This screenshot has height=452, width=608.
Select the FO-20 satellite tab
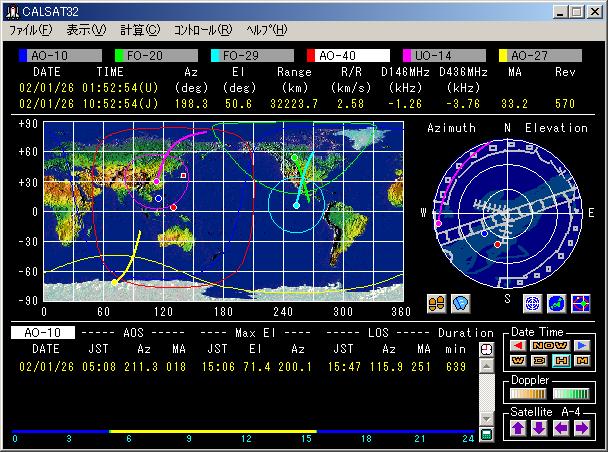pos(157,55)
